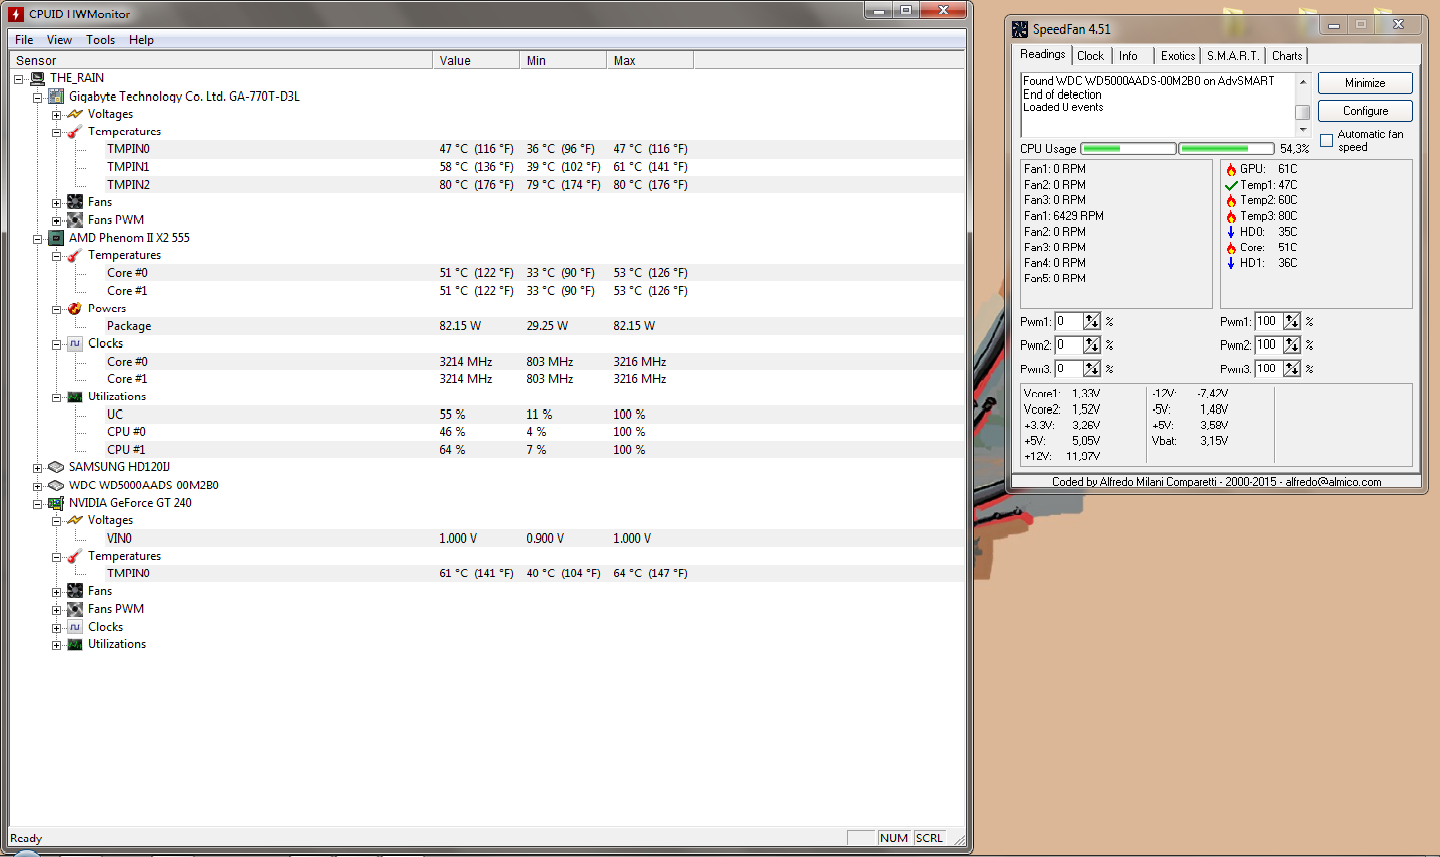The width and height of the screenshot is (1440, 857).
Task: Click the Fans icon under NVIDIA GeForce
Action: [75, 591]
